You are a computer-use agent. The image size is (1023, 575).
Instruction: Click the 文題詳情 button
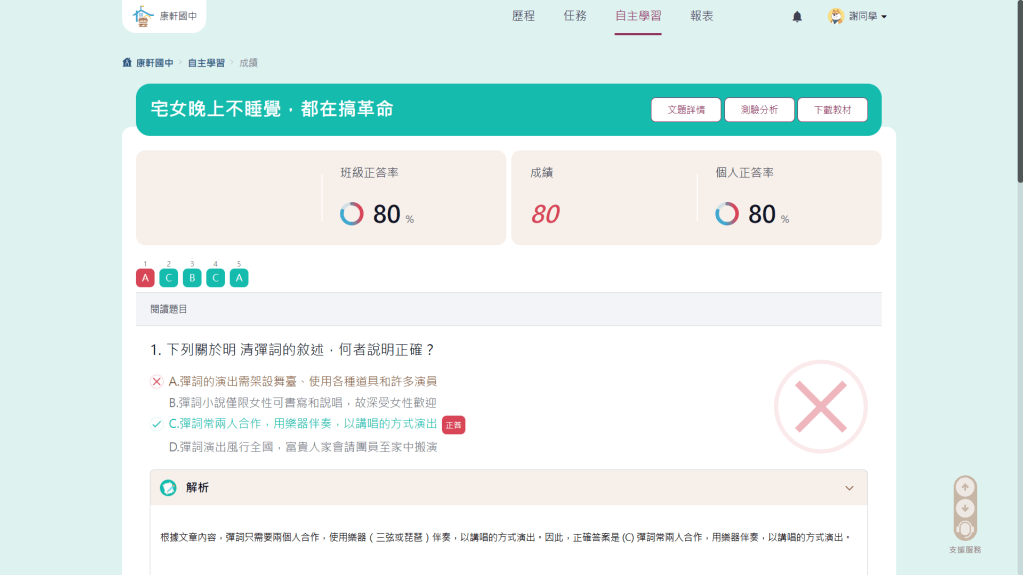pyautogui.click(x=686, y=110)
